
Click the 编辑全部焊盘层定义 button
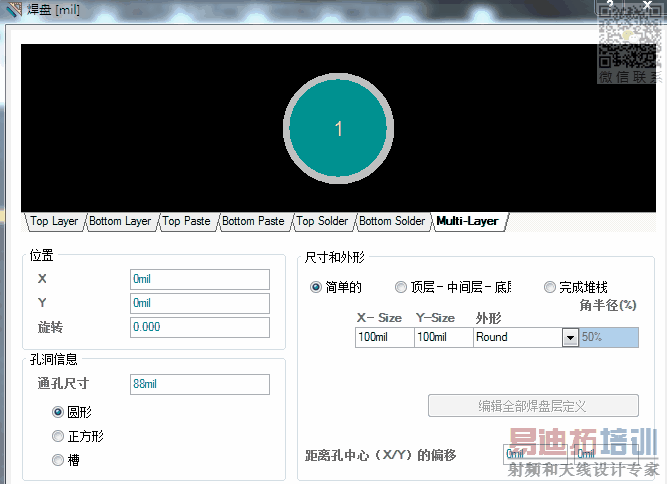click(x=533, y=406)
